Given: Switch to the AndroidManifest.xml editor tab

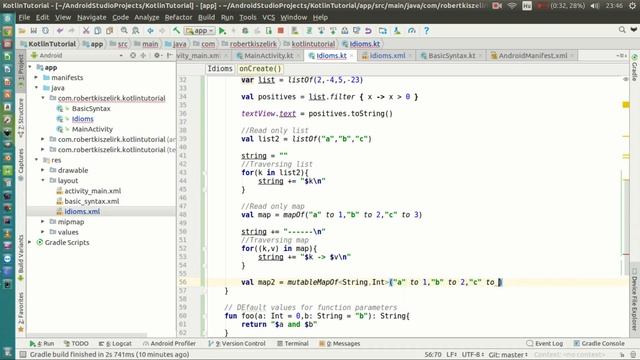Looking at the screenshot, I should pos(532,56).
